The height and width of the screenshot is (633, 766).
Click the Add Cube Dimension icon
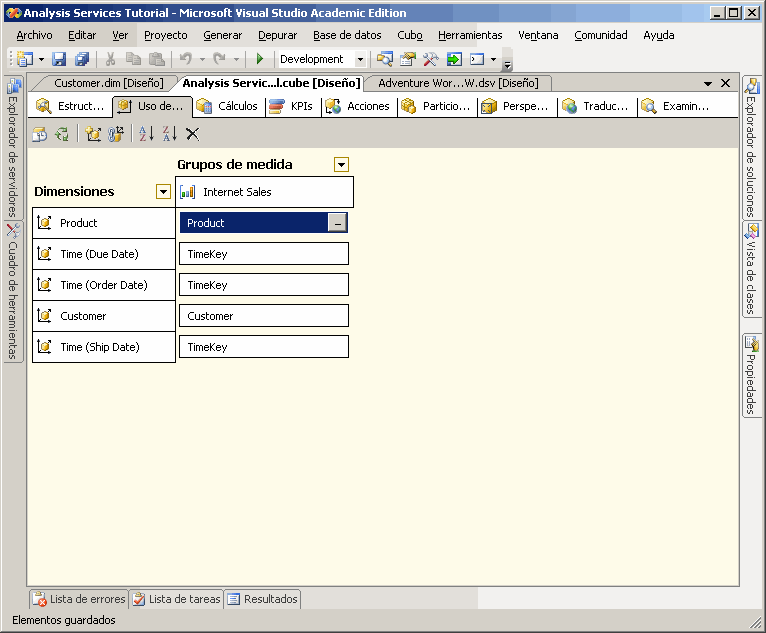[x=93, y=134]
